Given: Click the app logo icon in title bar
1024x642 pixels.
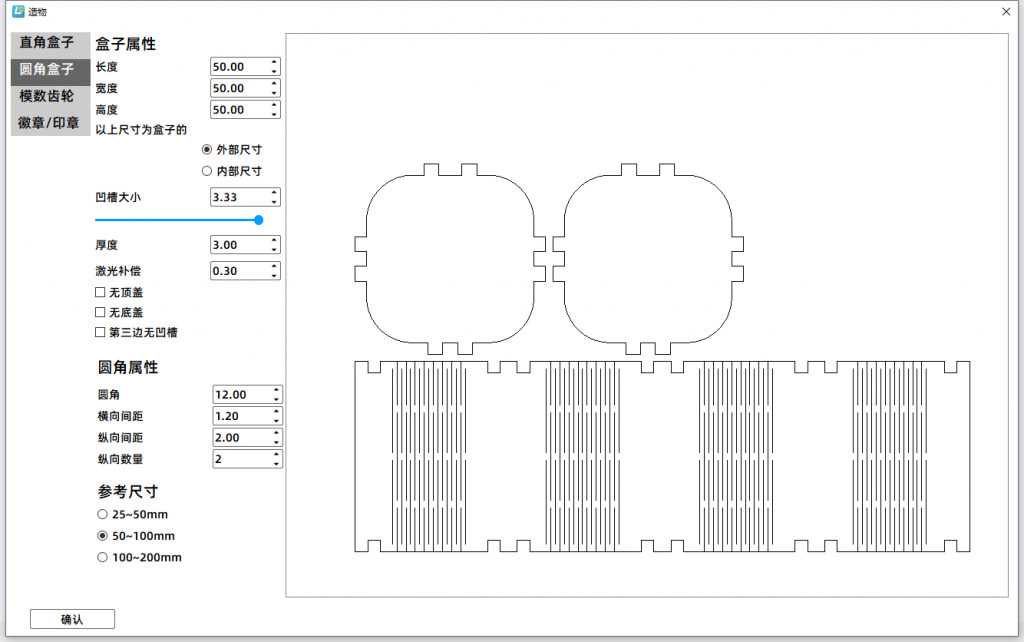Looking at the screenshot, I should point(17,11).
